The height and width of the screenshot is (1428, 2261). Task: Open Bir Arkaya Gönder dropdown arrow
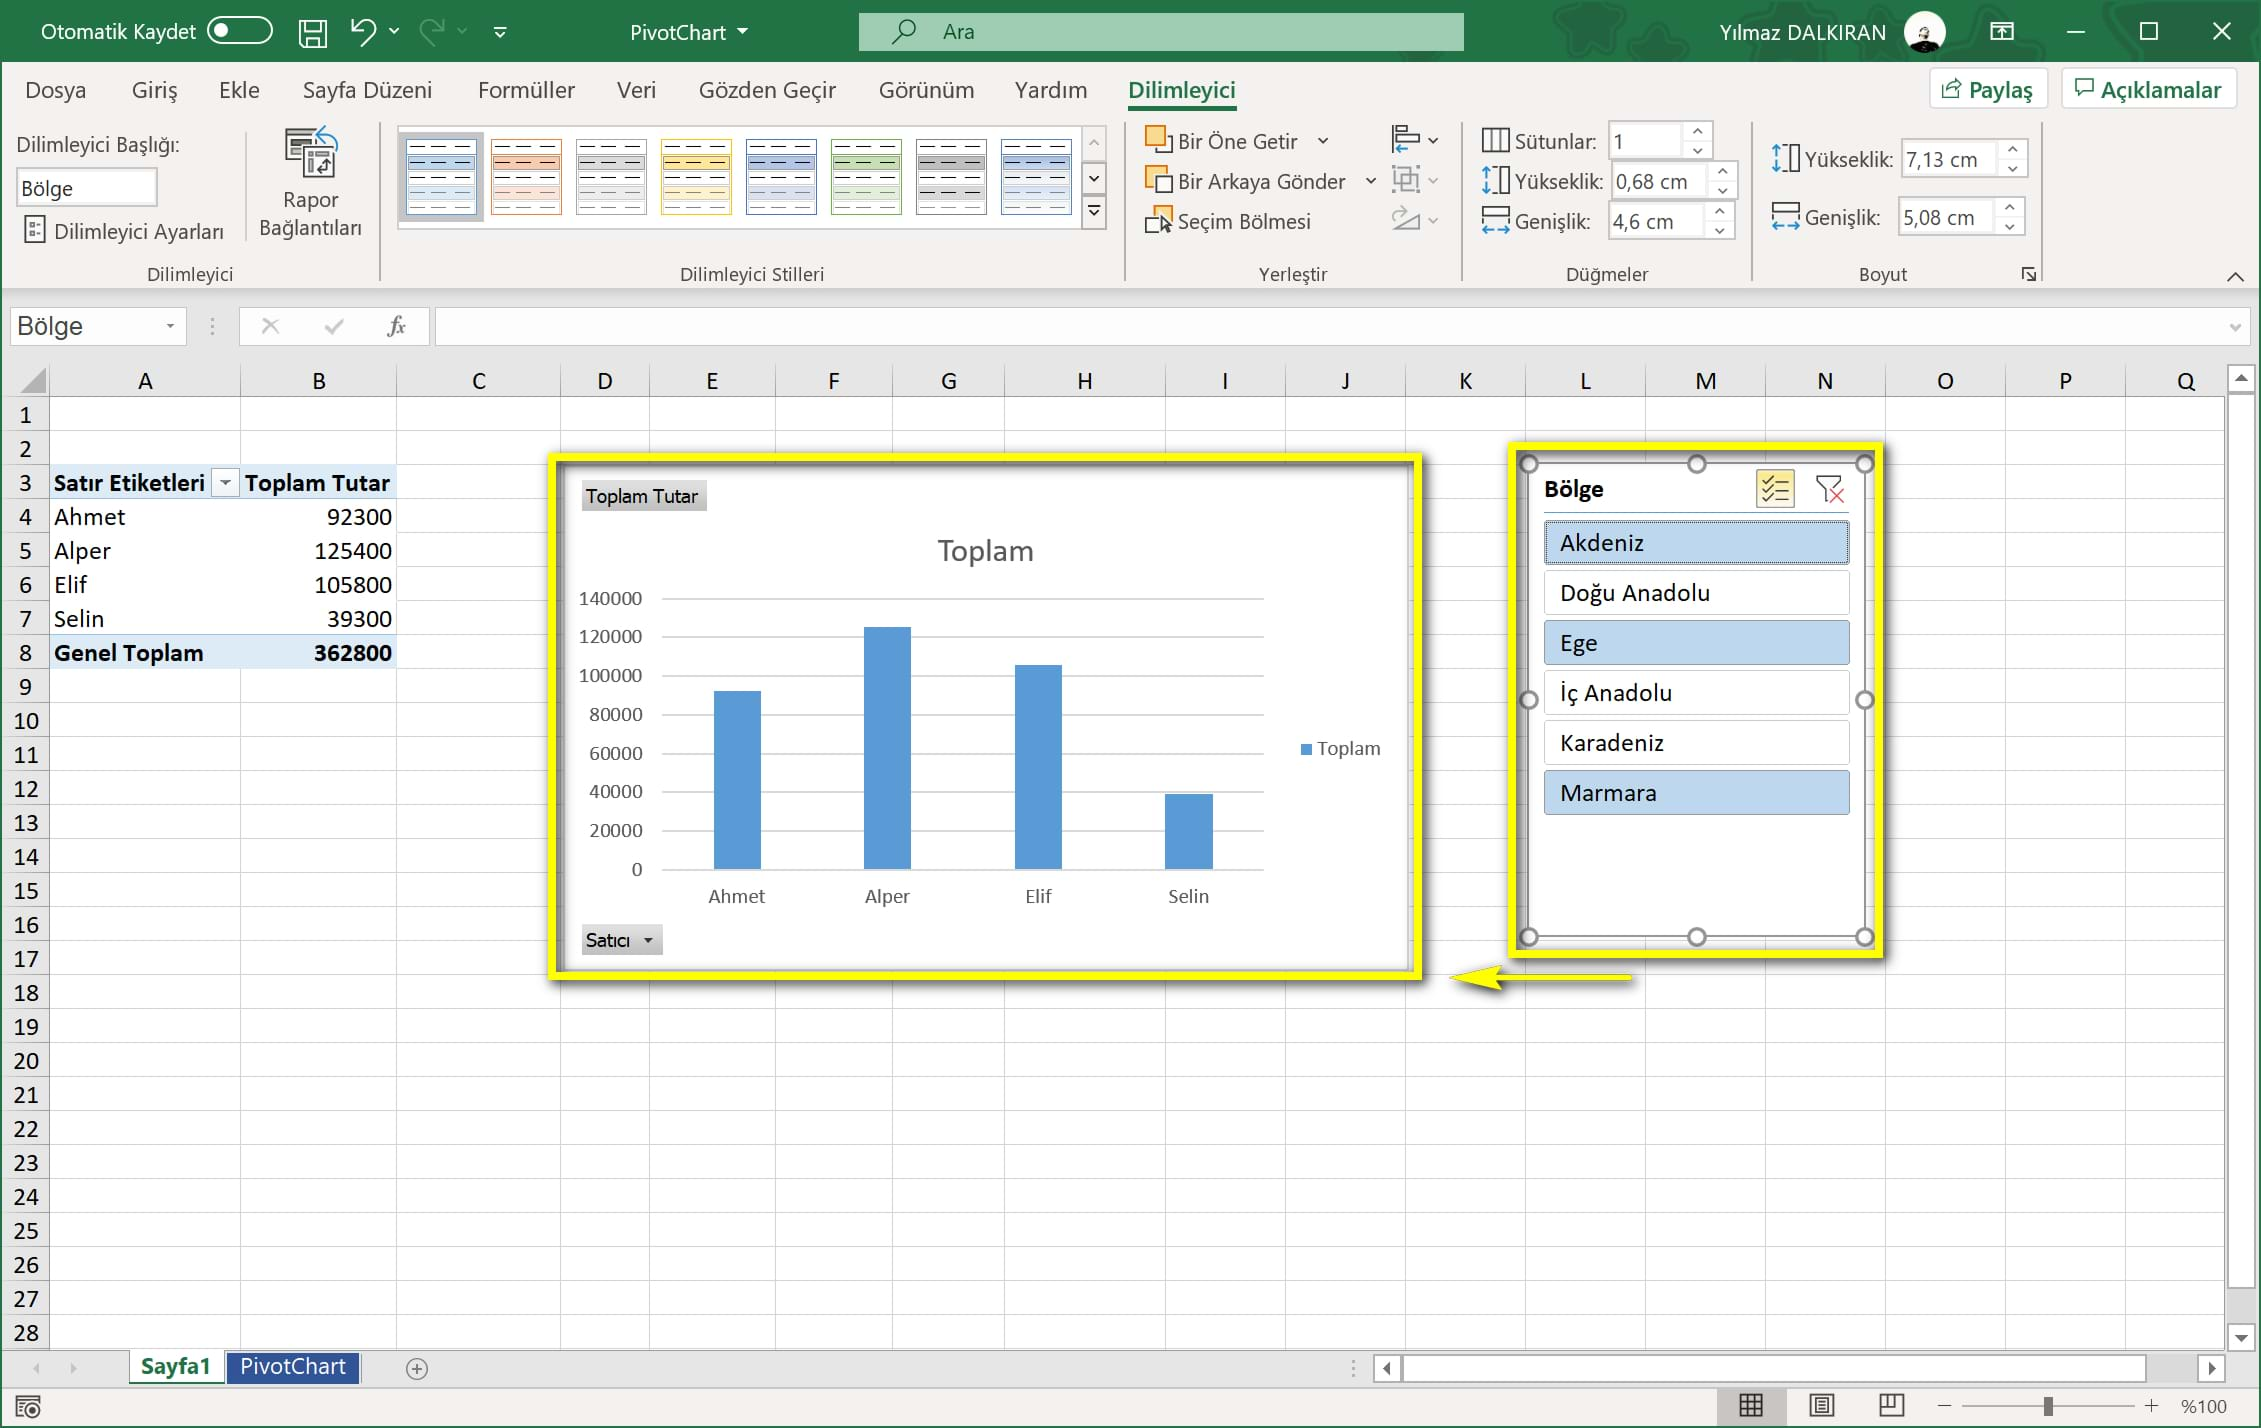(x=1371, y=181)
